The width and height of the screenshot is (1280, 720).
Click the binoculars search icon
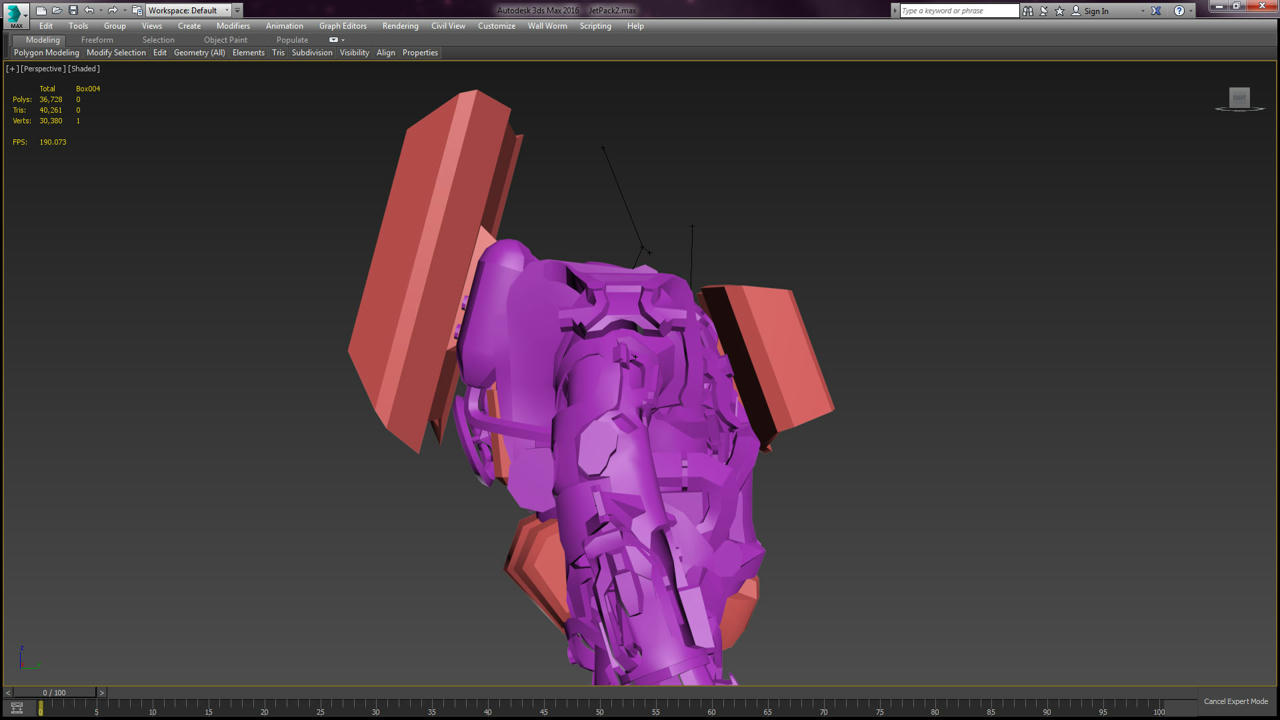[x=1028, y=10]
